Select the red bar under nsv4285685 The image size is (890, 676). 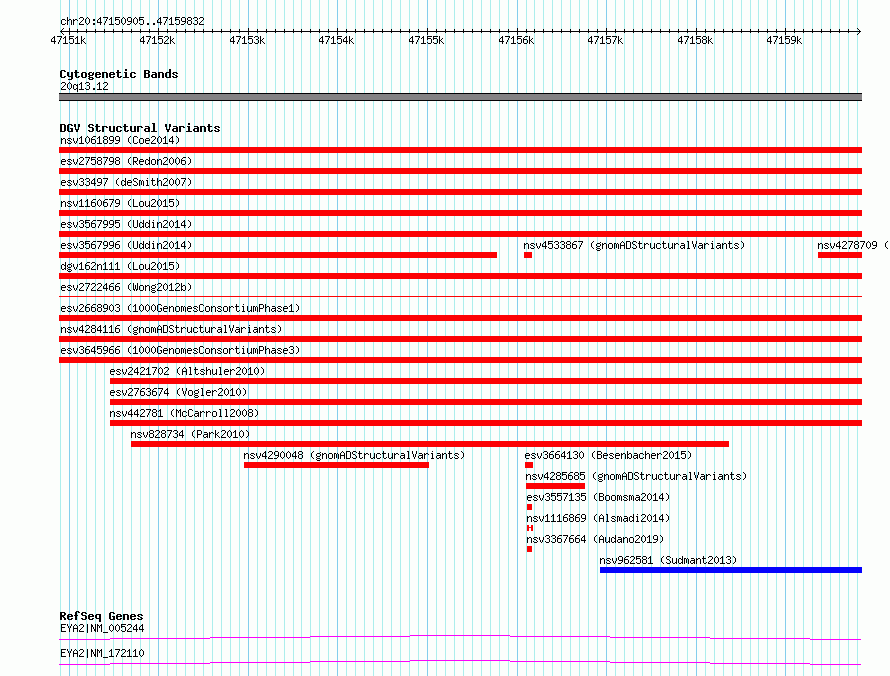[x=555, y=486]
